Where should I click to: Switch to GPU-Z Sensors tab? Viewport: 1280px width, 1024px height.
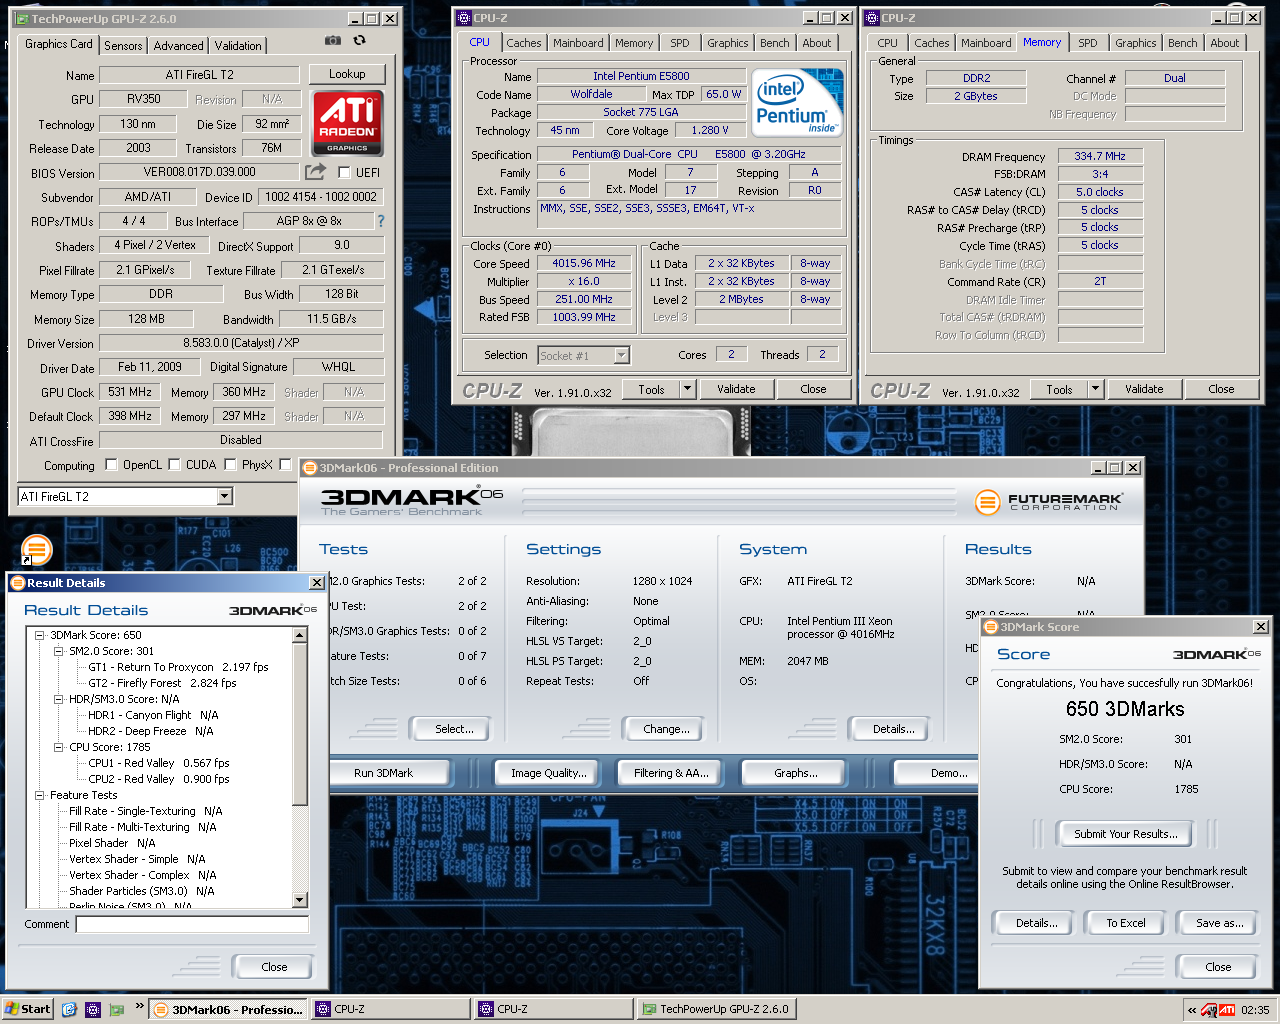coord(123,45)
